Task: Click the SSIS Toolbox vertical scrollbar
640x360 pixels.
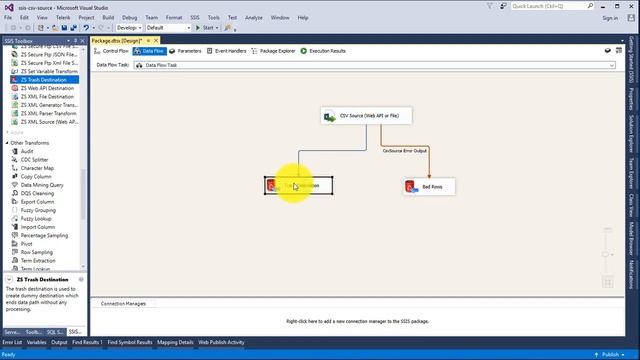Action: click(83, 194)
